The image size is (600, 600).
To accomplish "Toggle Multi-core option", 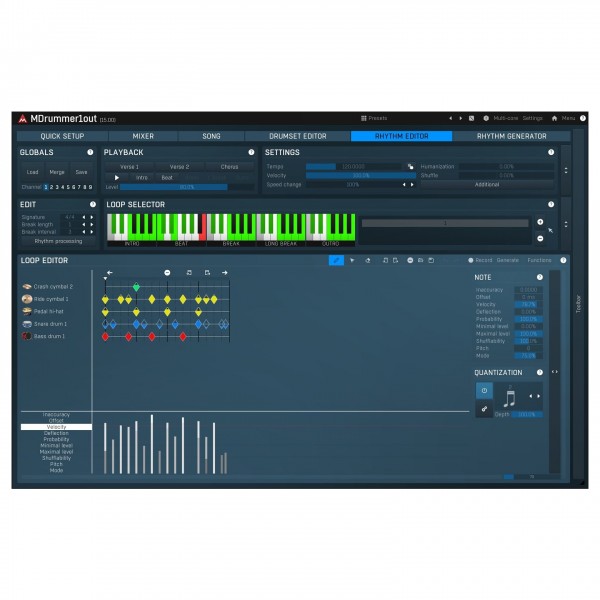I will click(501, 118).
